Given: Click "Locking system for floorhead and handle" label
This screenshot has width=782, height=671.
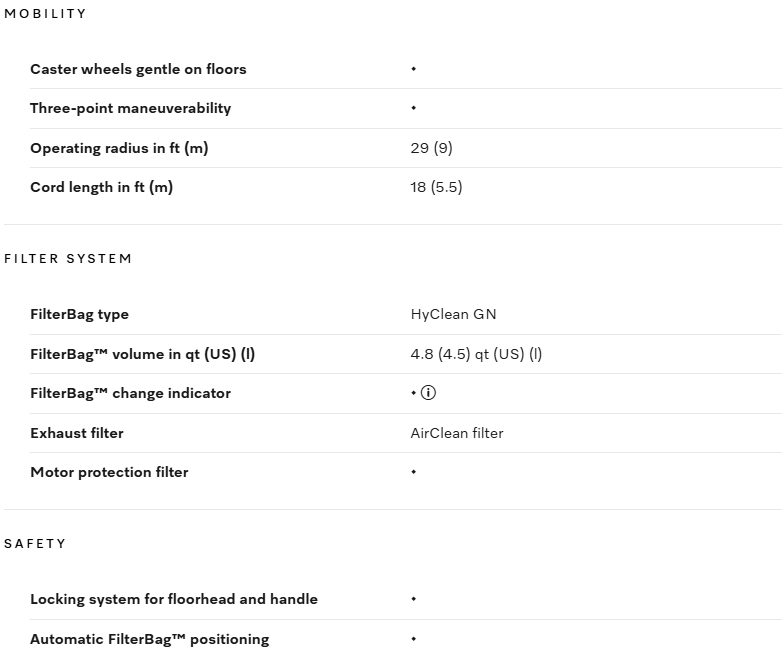Looking at the screenshot, I should [174, 599].
